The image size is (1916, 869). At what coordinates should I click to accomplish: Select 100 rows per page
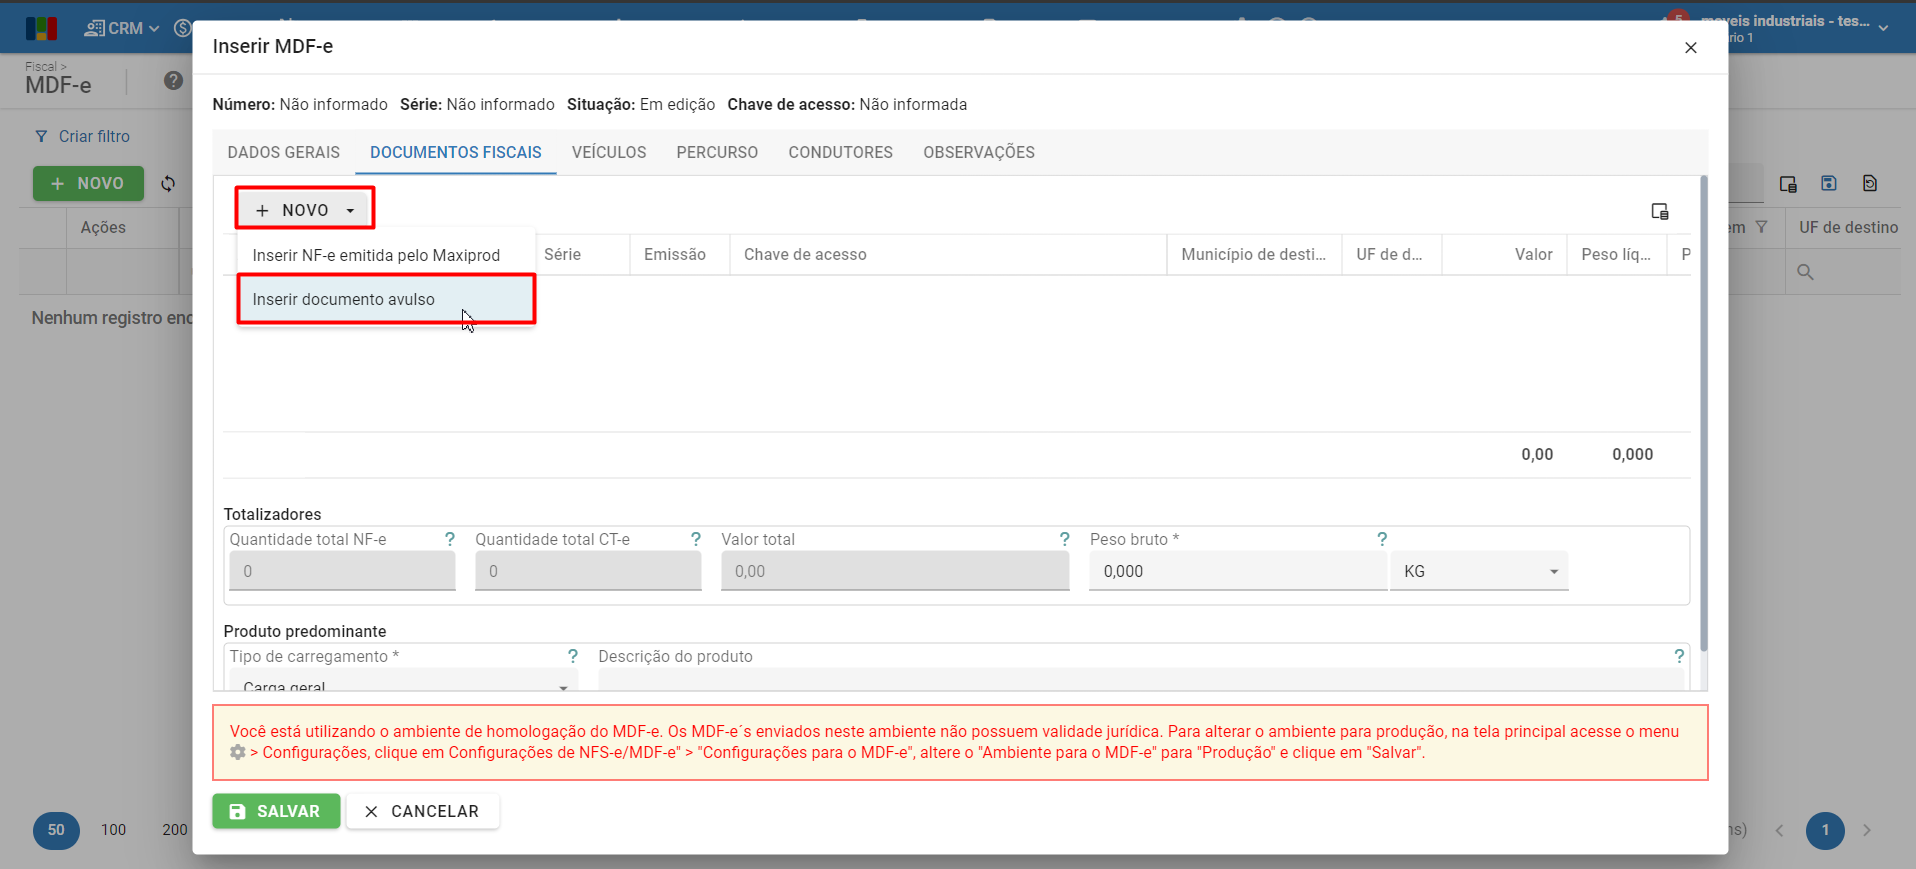tap(114, 830)
